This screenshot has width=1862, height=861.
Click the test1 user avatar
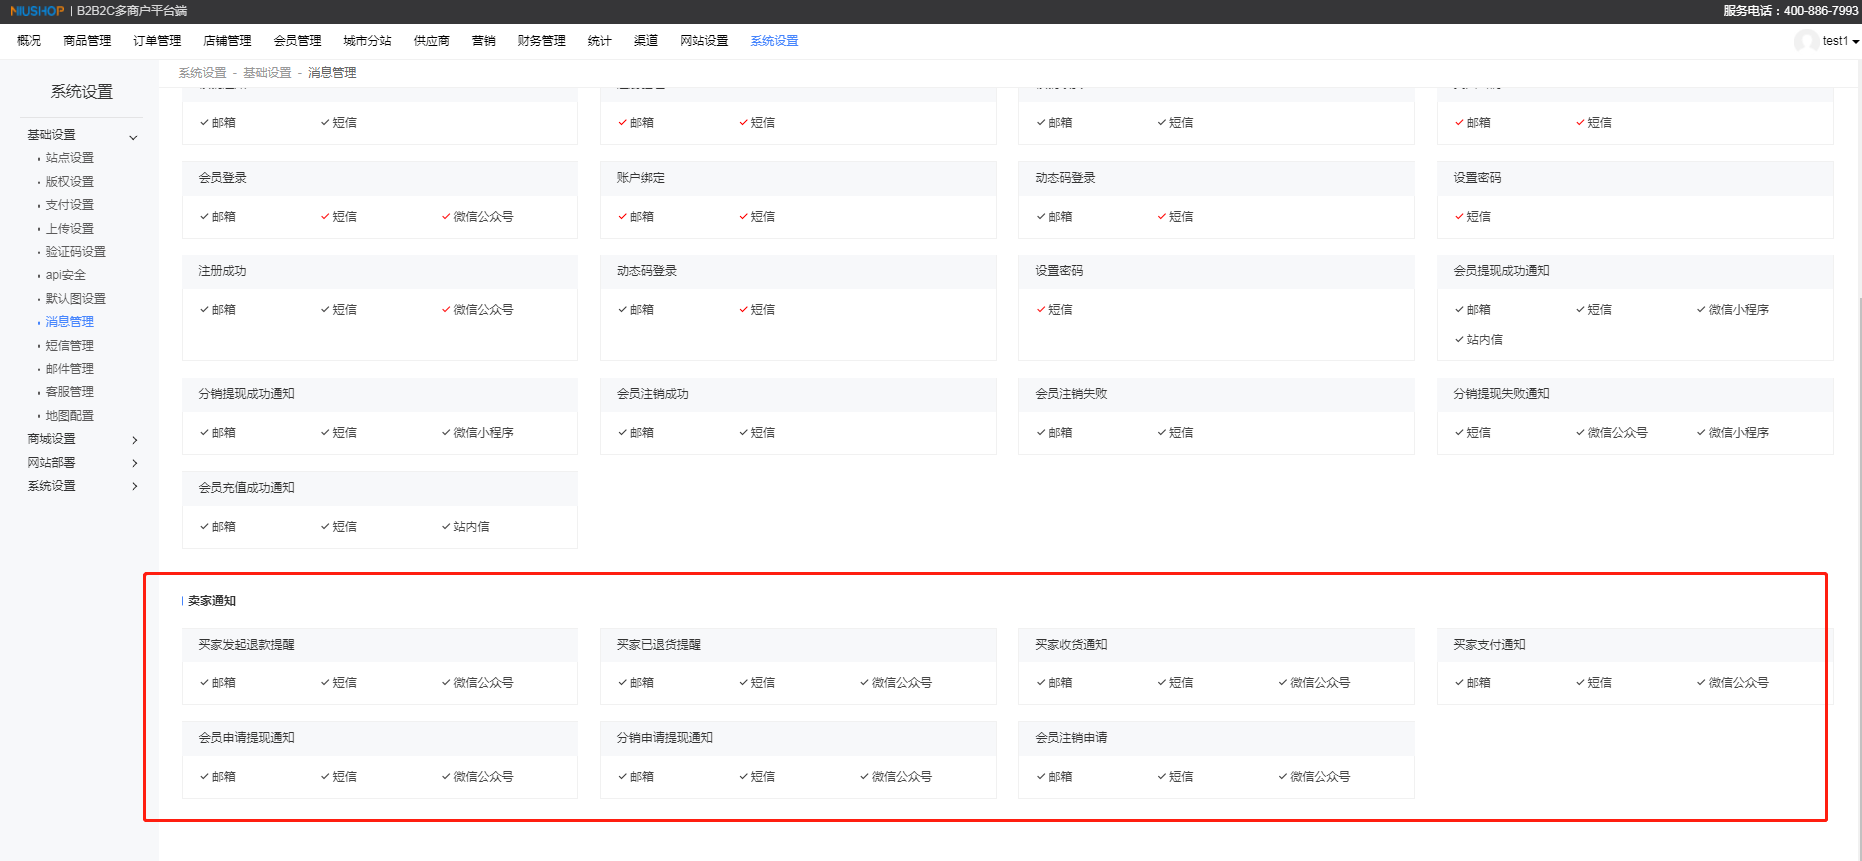[1805, 41]
